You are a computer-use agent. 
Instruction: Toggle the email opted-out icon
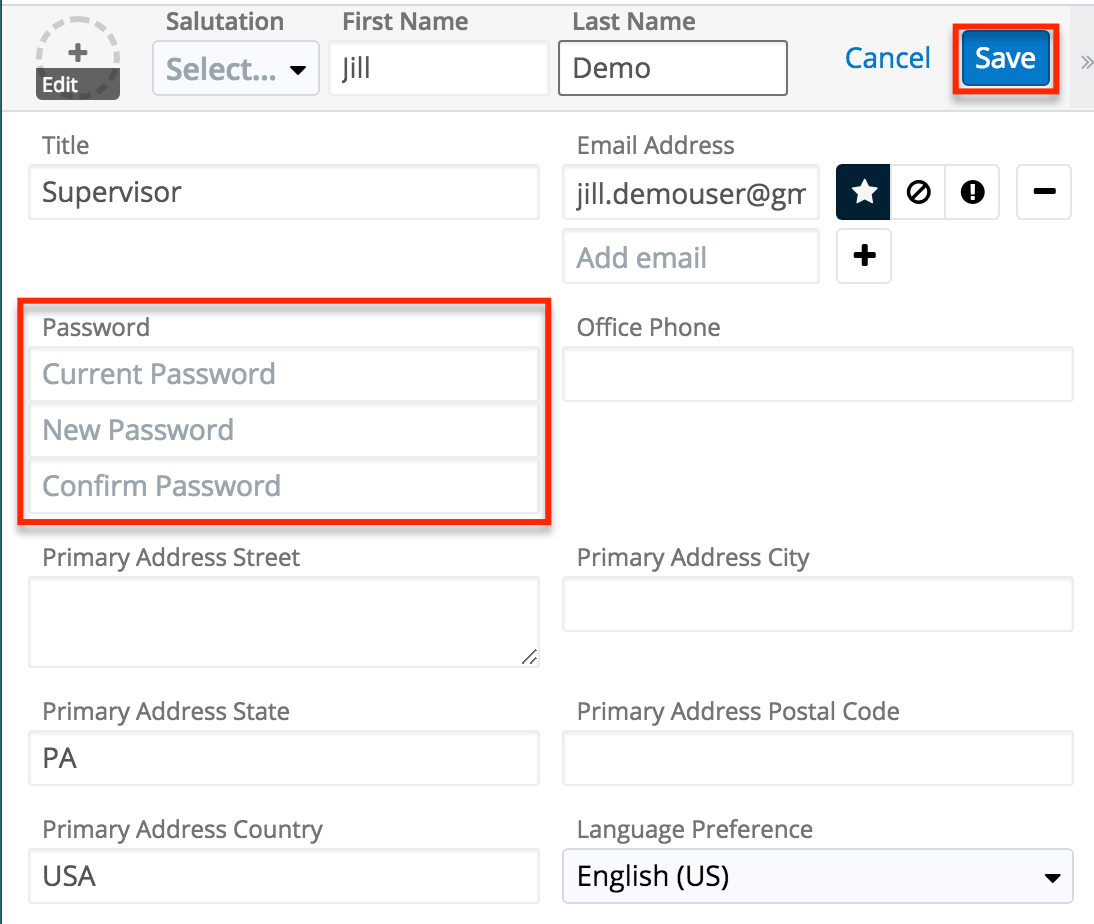[918, 192]
